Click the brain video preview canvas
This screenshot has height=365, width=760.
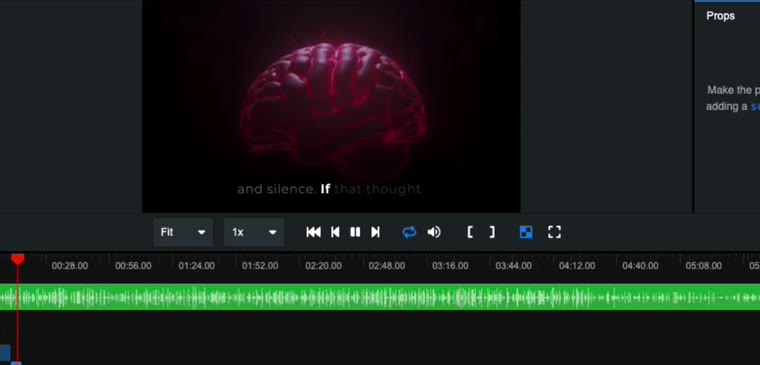click(331, 106)
